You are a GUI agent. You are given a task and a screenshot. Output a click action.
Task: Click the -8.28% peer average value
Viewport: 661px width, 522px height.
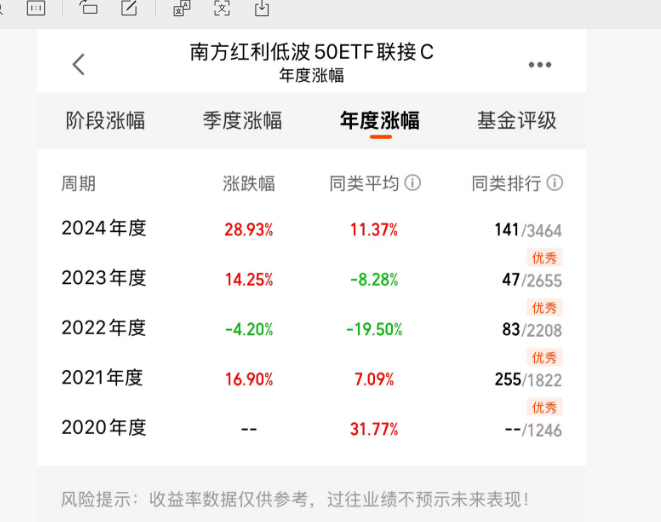tap(374, 280)
